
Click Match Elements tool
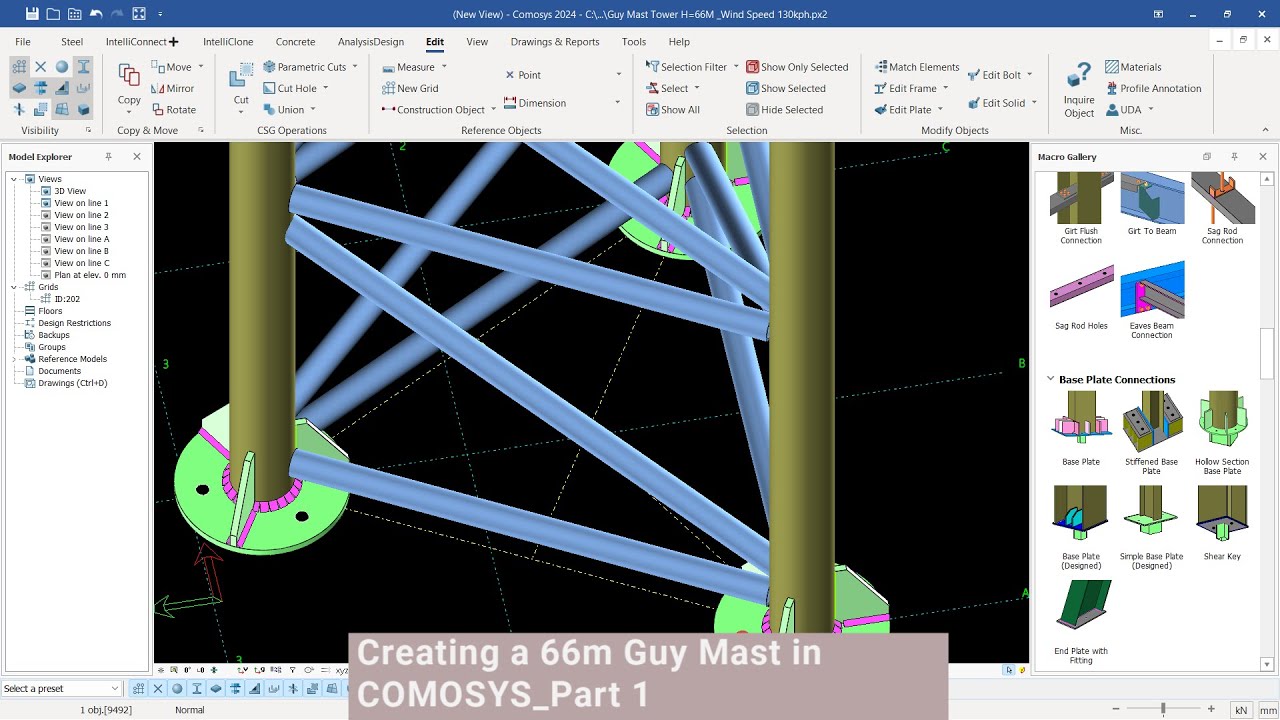tap(917, 67)
